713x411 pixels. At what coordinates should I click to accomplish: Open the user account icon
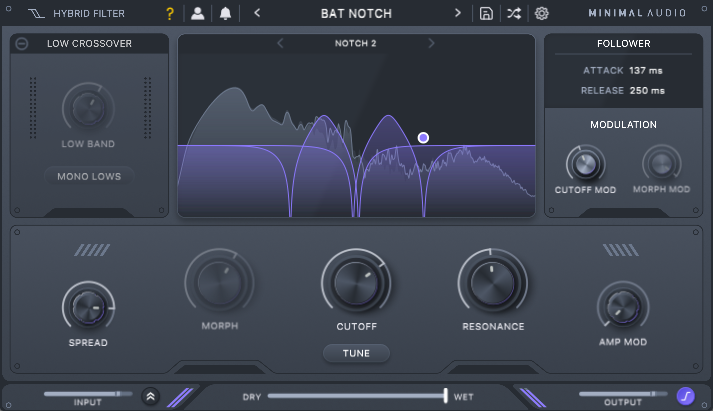[x=198, y=14]
